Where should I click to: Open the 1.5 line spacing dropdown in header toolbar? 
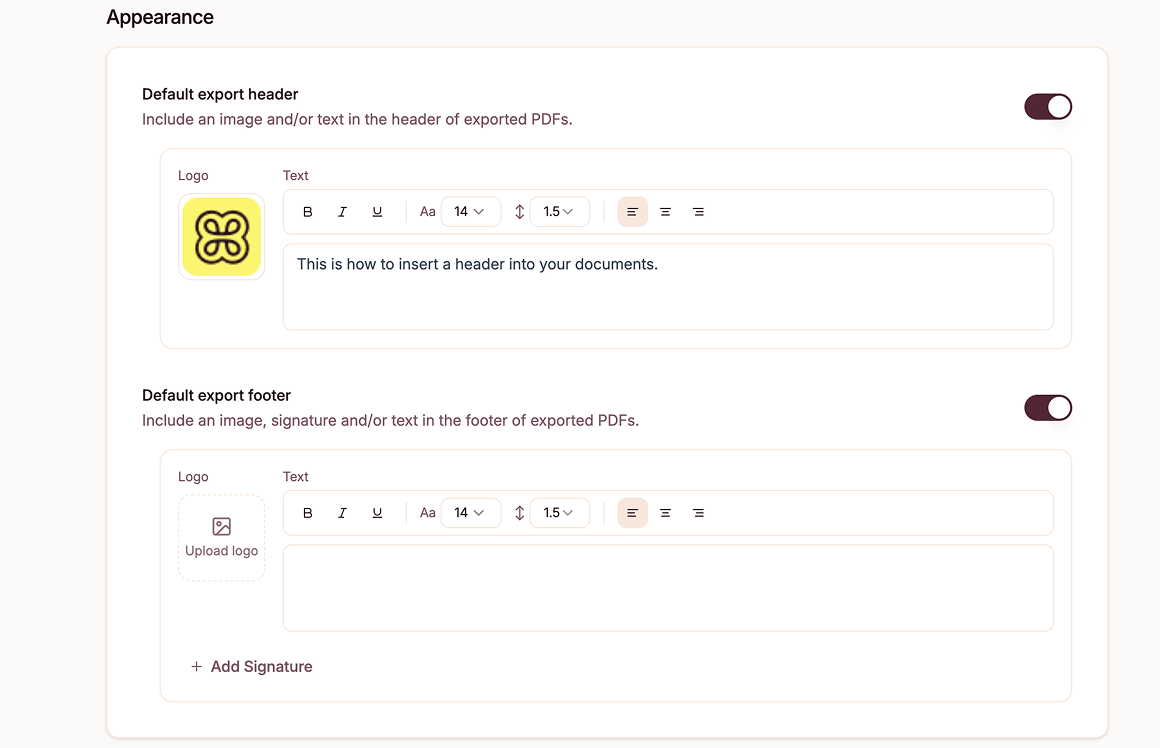tap(559, 211)
